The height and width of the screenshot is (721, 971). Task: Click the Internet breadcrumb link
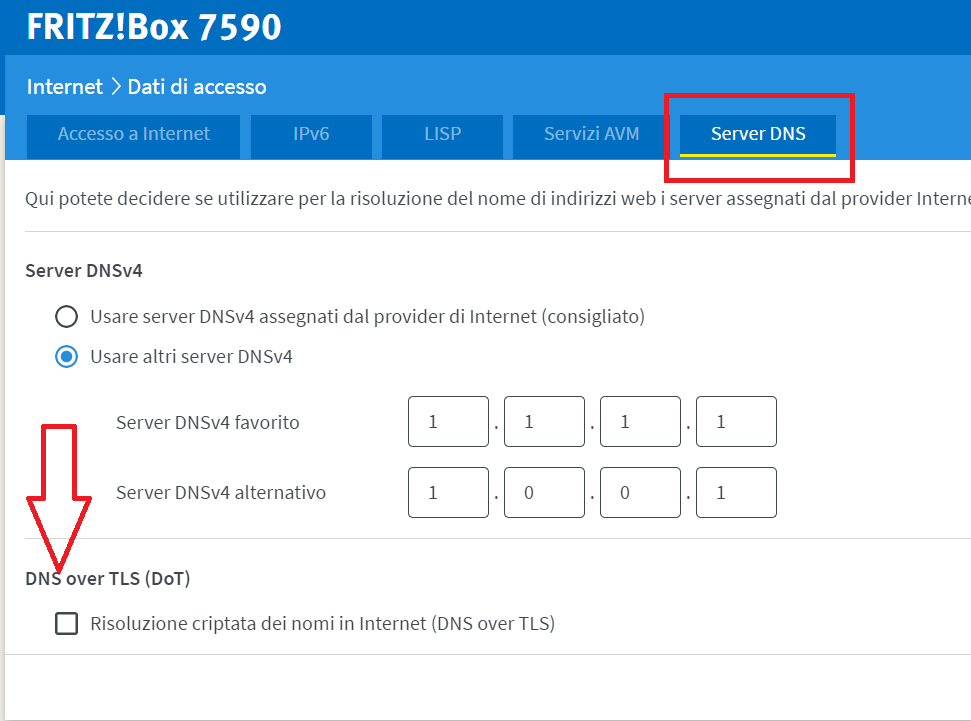tap(64, 87)
